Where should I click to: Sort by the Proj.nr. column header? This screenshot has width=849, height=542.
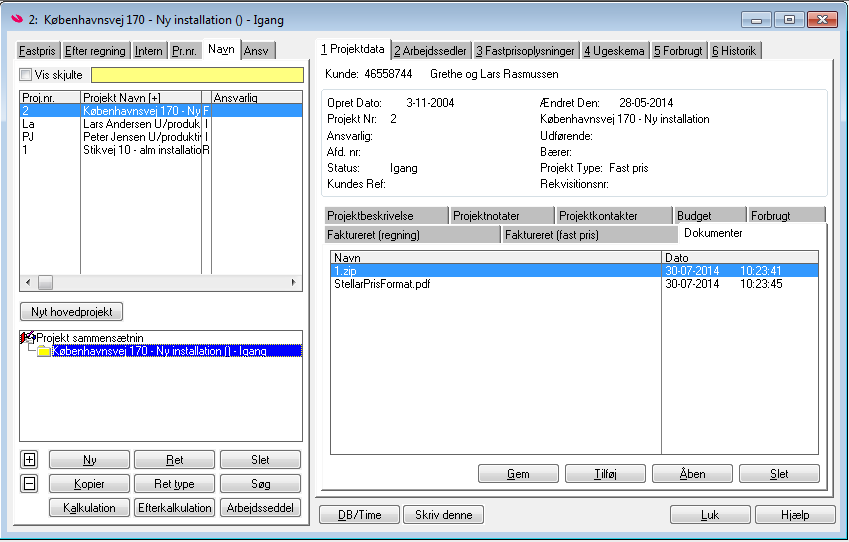pyautogui.click(x=50, y=97)
